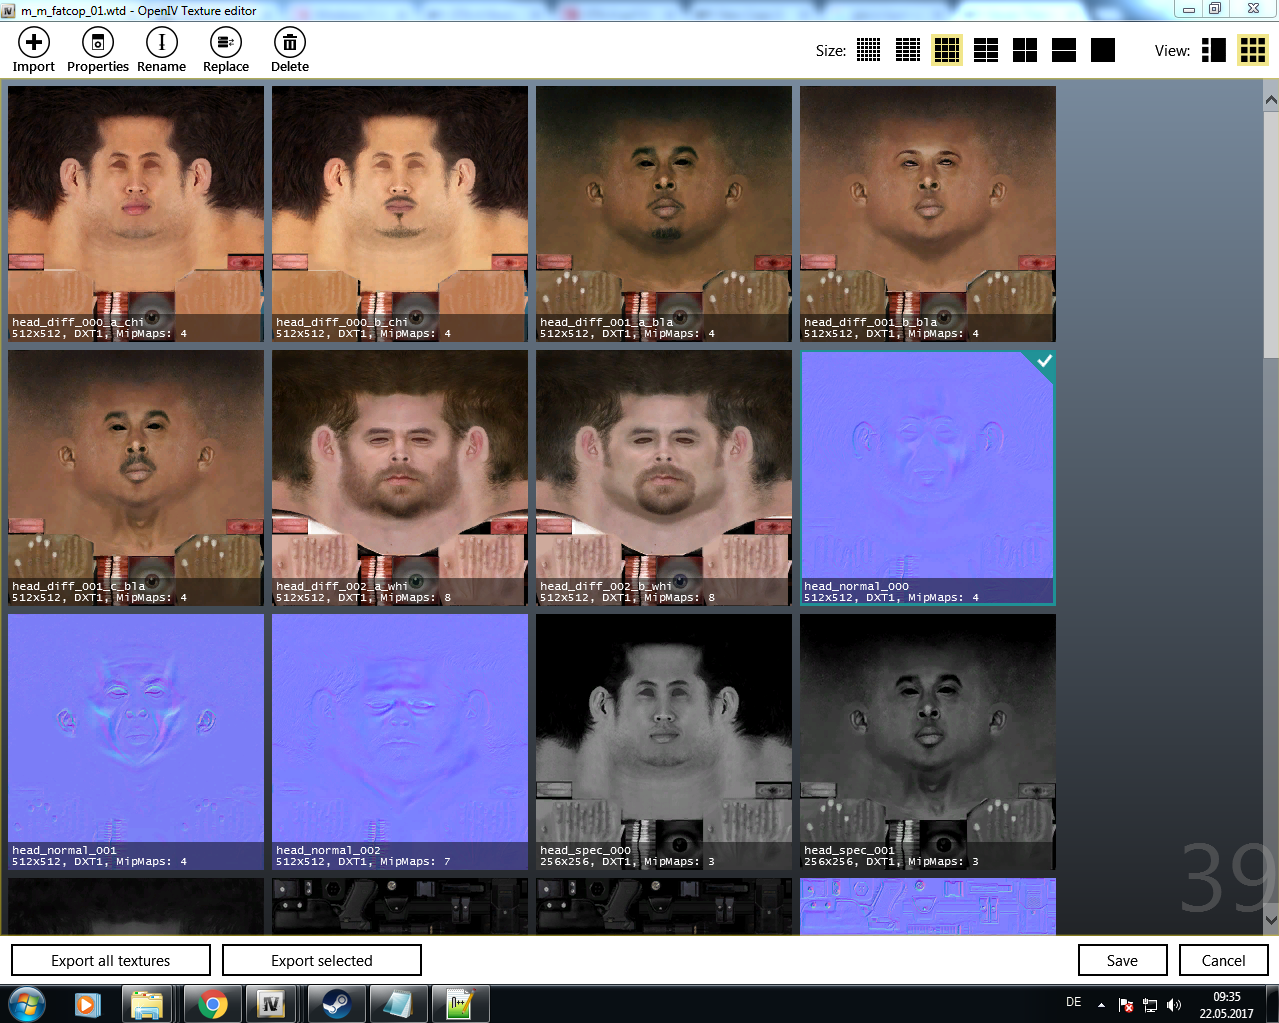Select the two-by-two thumbnail size icon
Screen dimensions: 1279x1023
tap(1025, 50)
